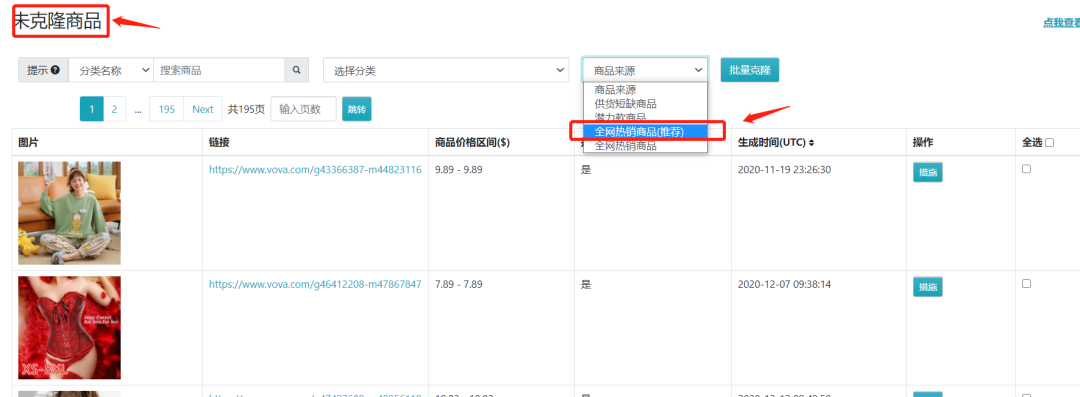This screenshot has height=397, width=1080.
Task: Collapse the 商品来源 source dropdown
Action: coord(645,70)
